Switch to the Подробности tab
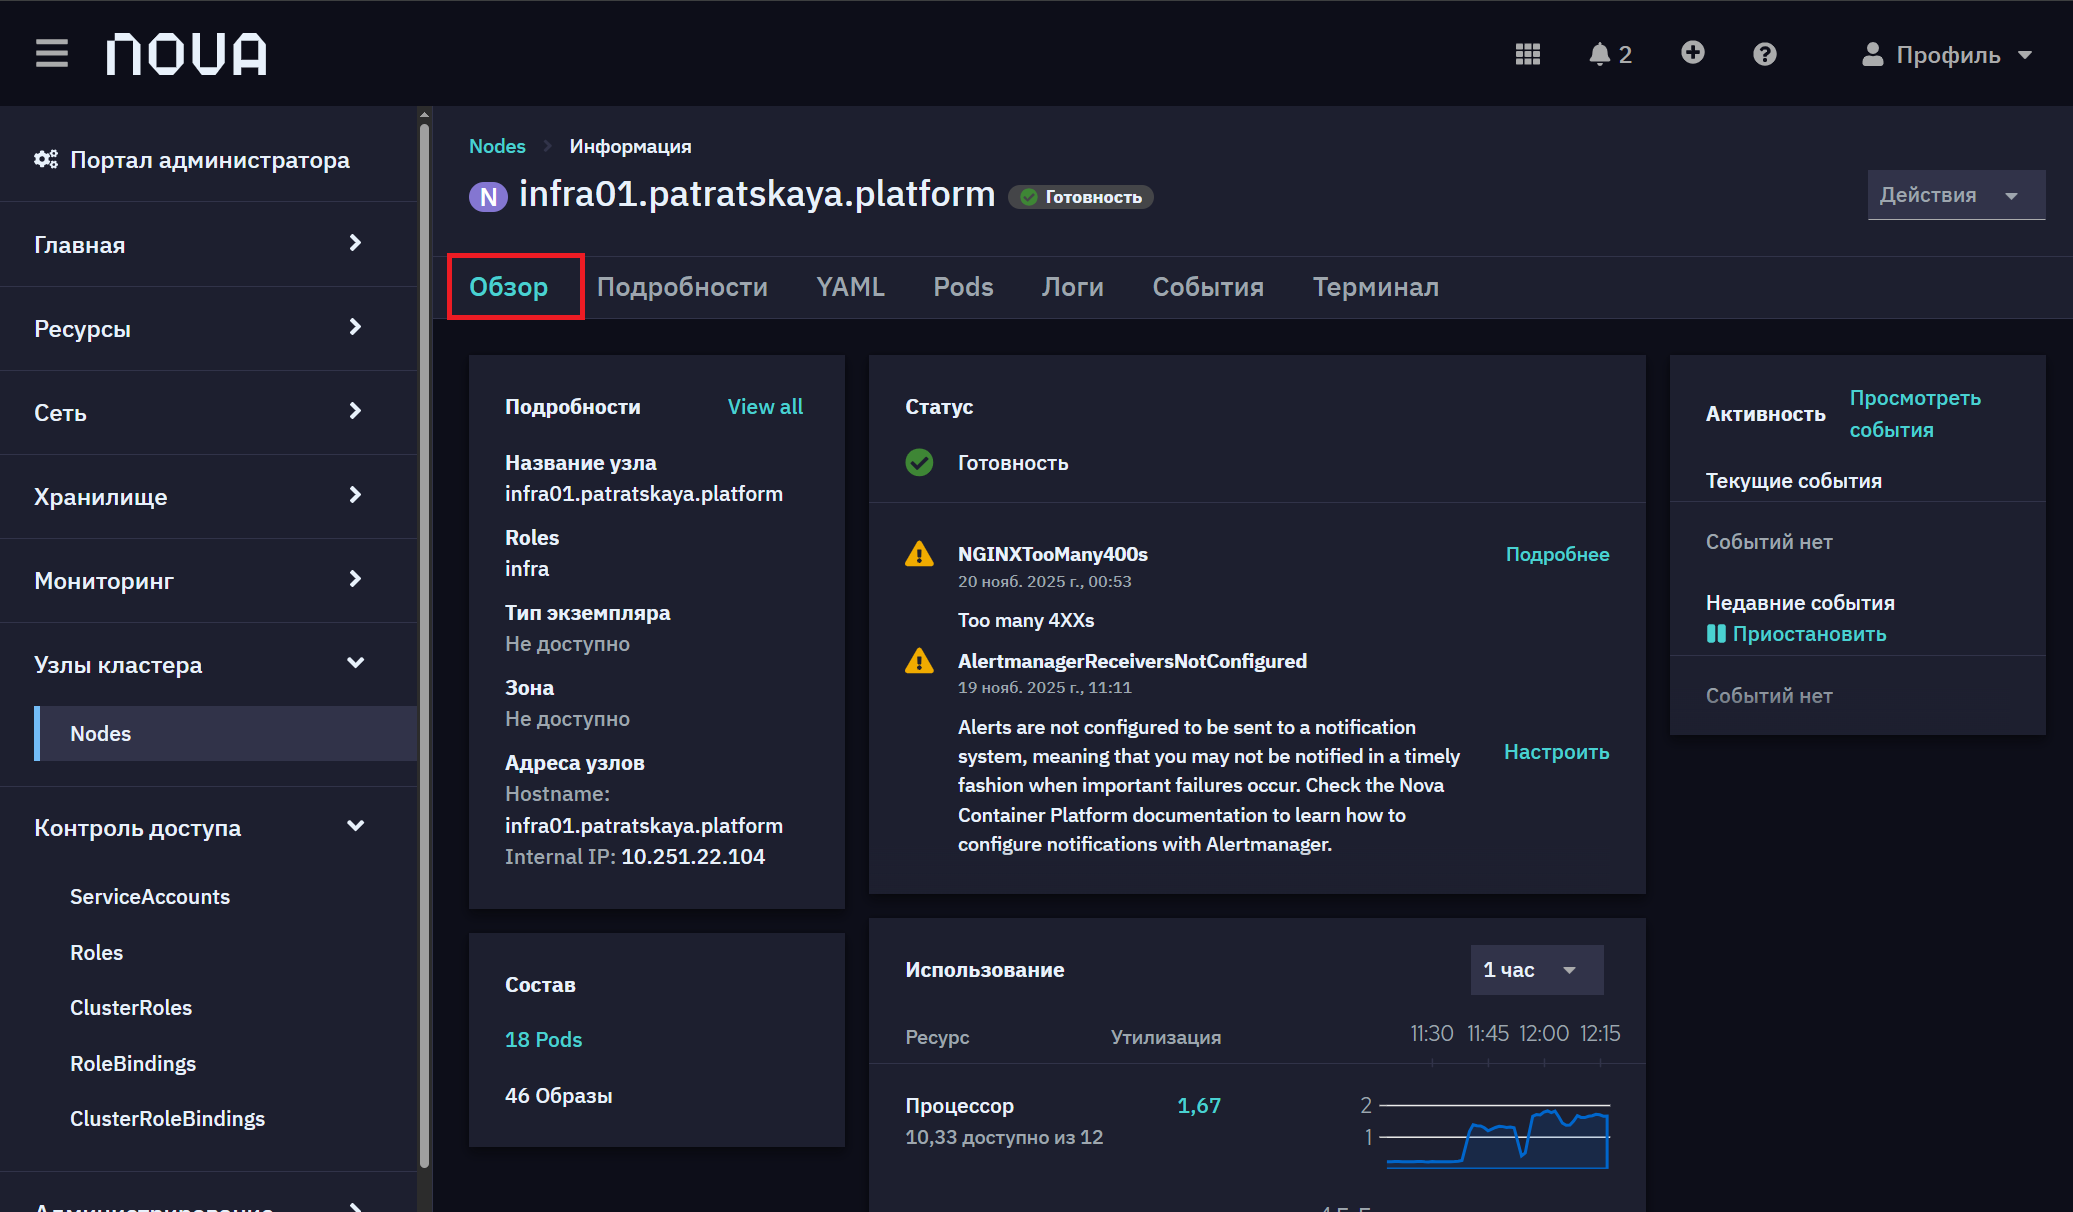The height and width of the screenshot is (1212, 2073). pyautogui.click(x=682, y=287)
